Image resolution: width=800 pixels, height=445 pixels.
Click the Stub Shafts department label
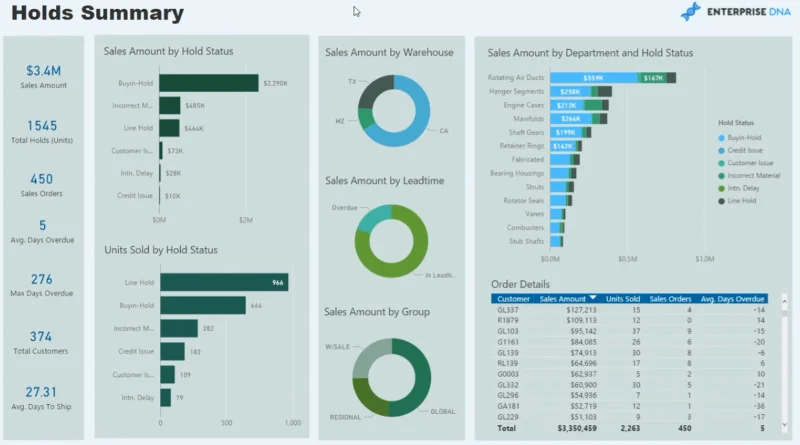[x=526, y=241]
